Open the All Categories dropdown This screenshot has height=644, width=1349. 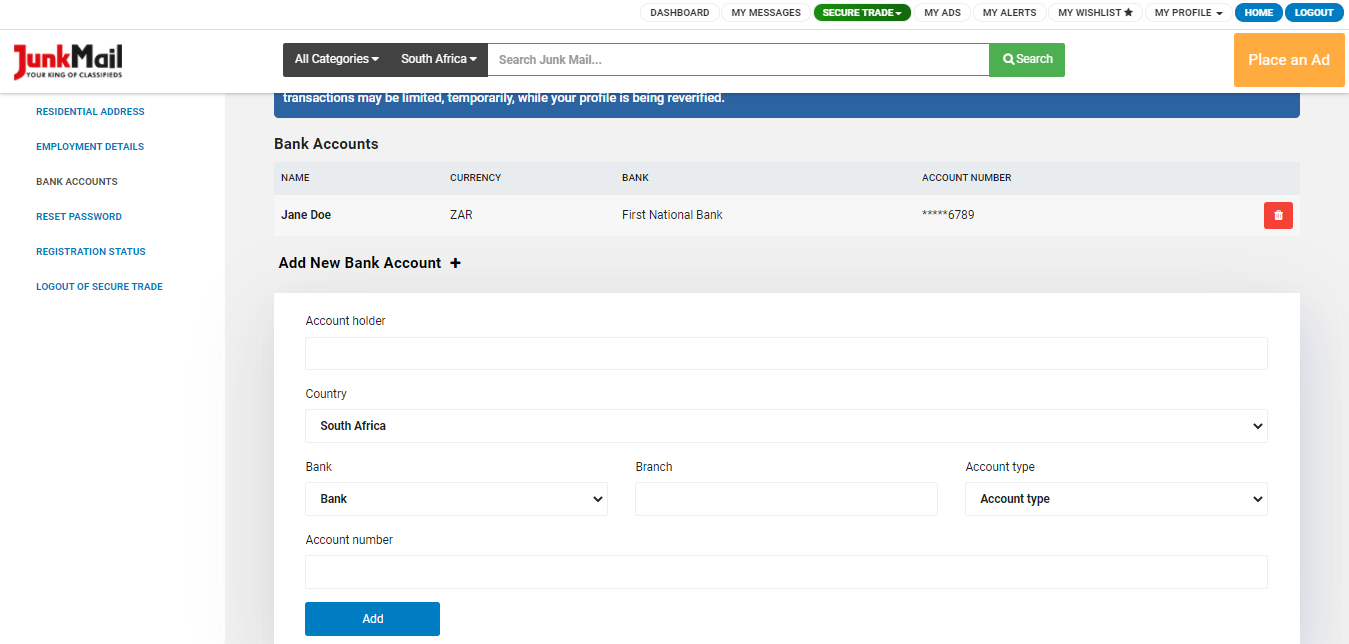click(335, 59)
